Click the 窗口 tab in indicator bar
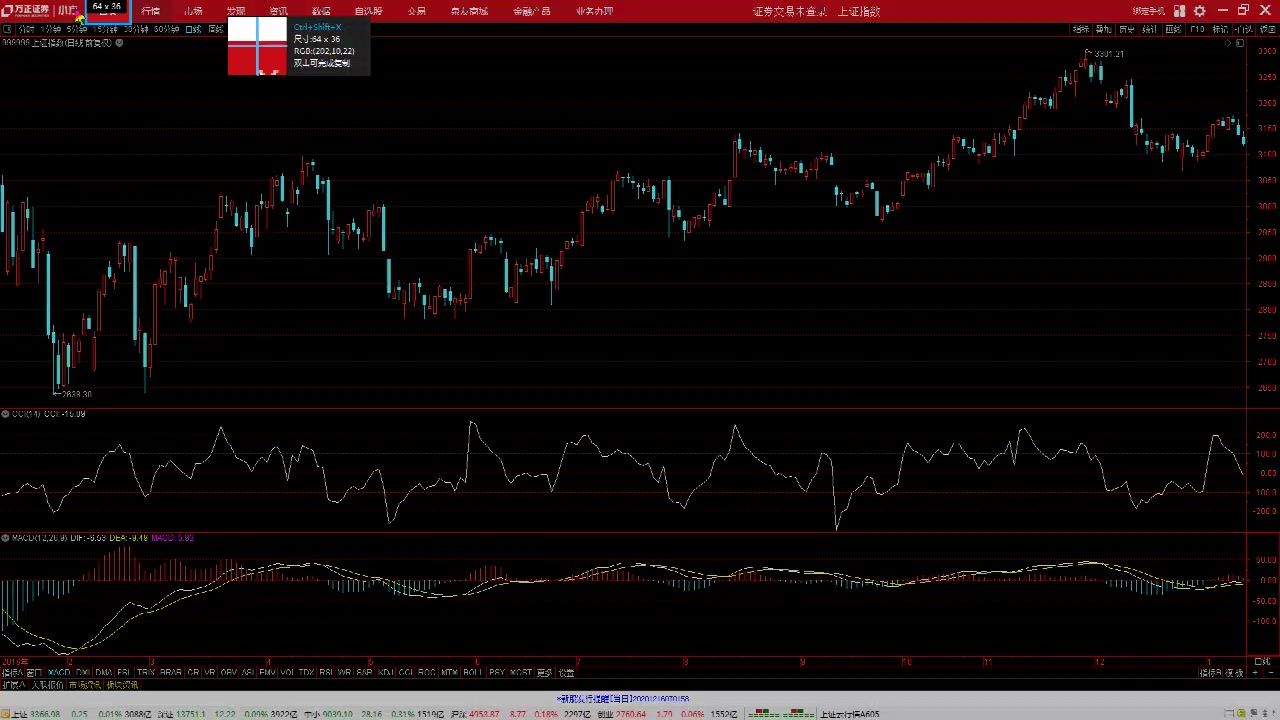Image resolution: width=1280 pixels, height=720 pixels. click(x=34, y=672)
